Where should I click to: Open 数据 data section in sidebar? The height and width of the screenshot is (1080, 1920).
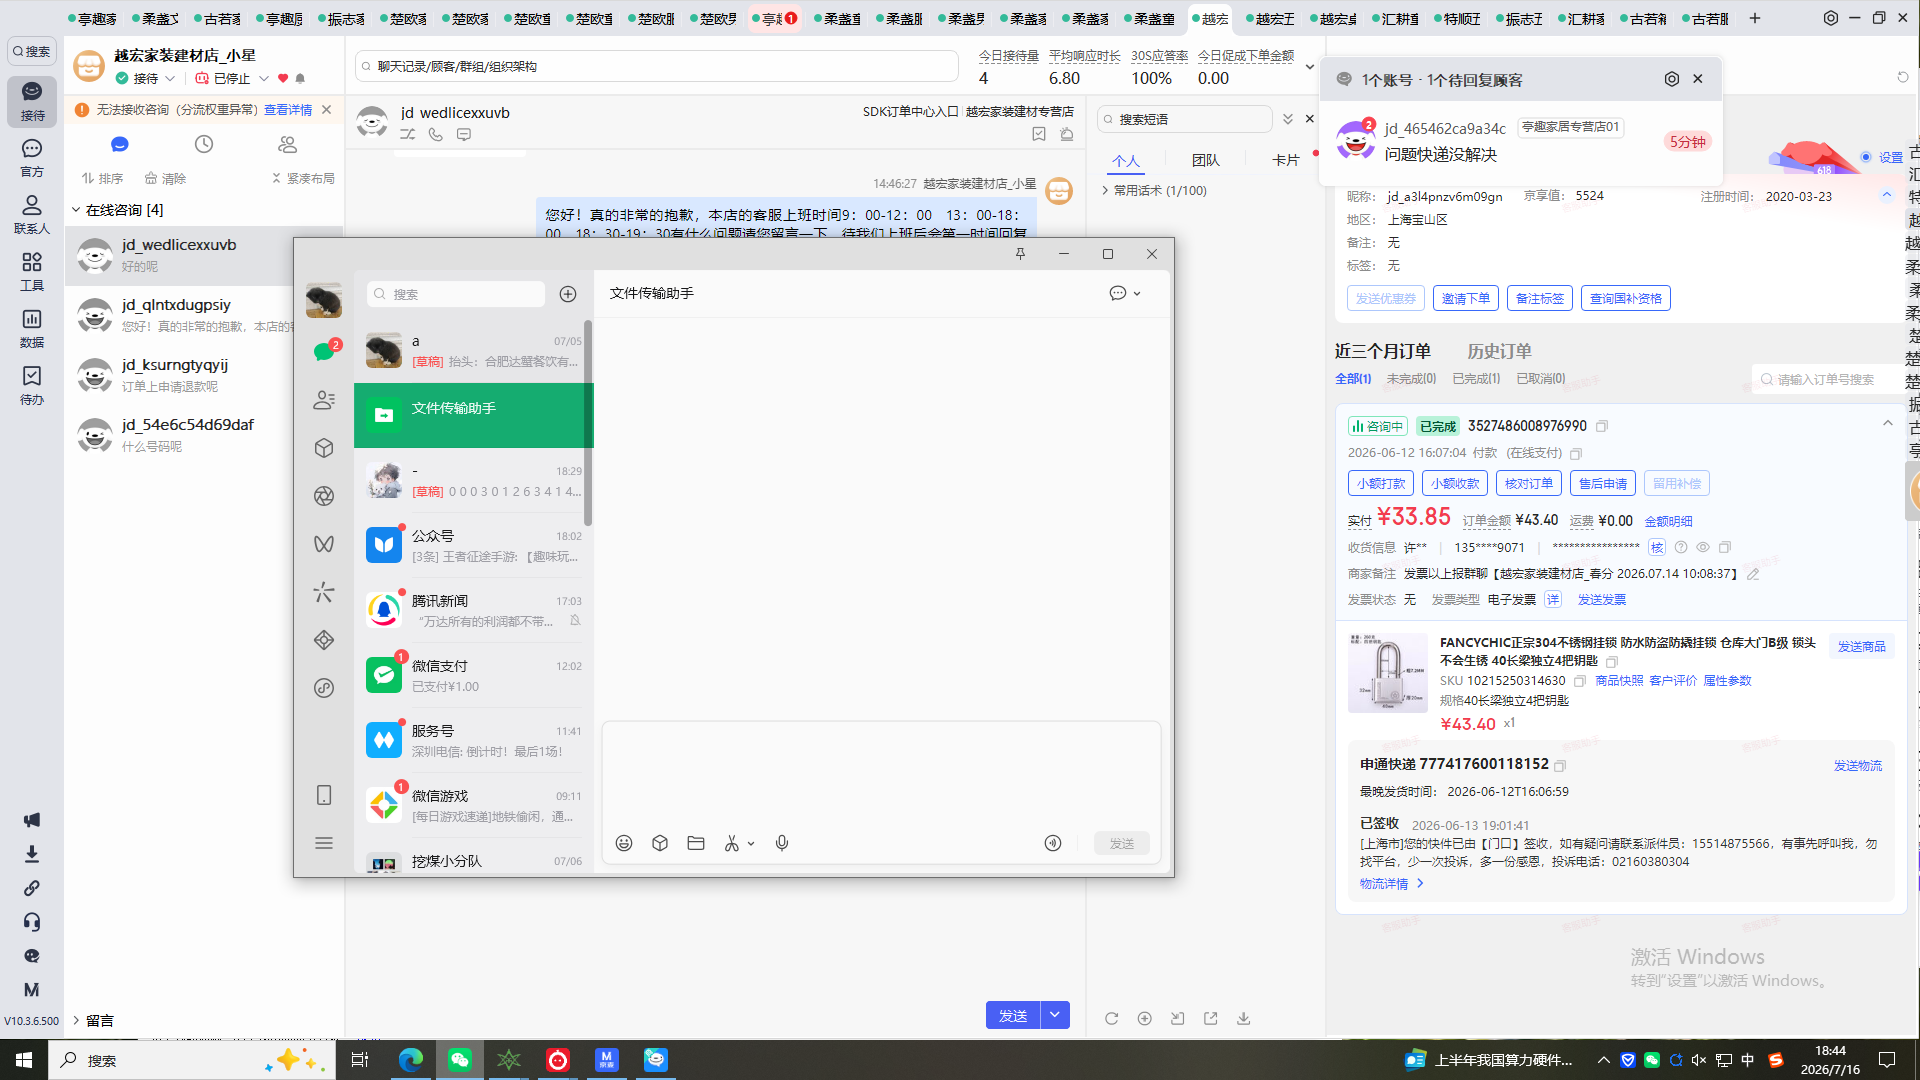click(32, 329)
